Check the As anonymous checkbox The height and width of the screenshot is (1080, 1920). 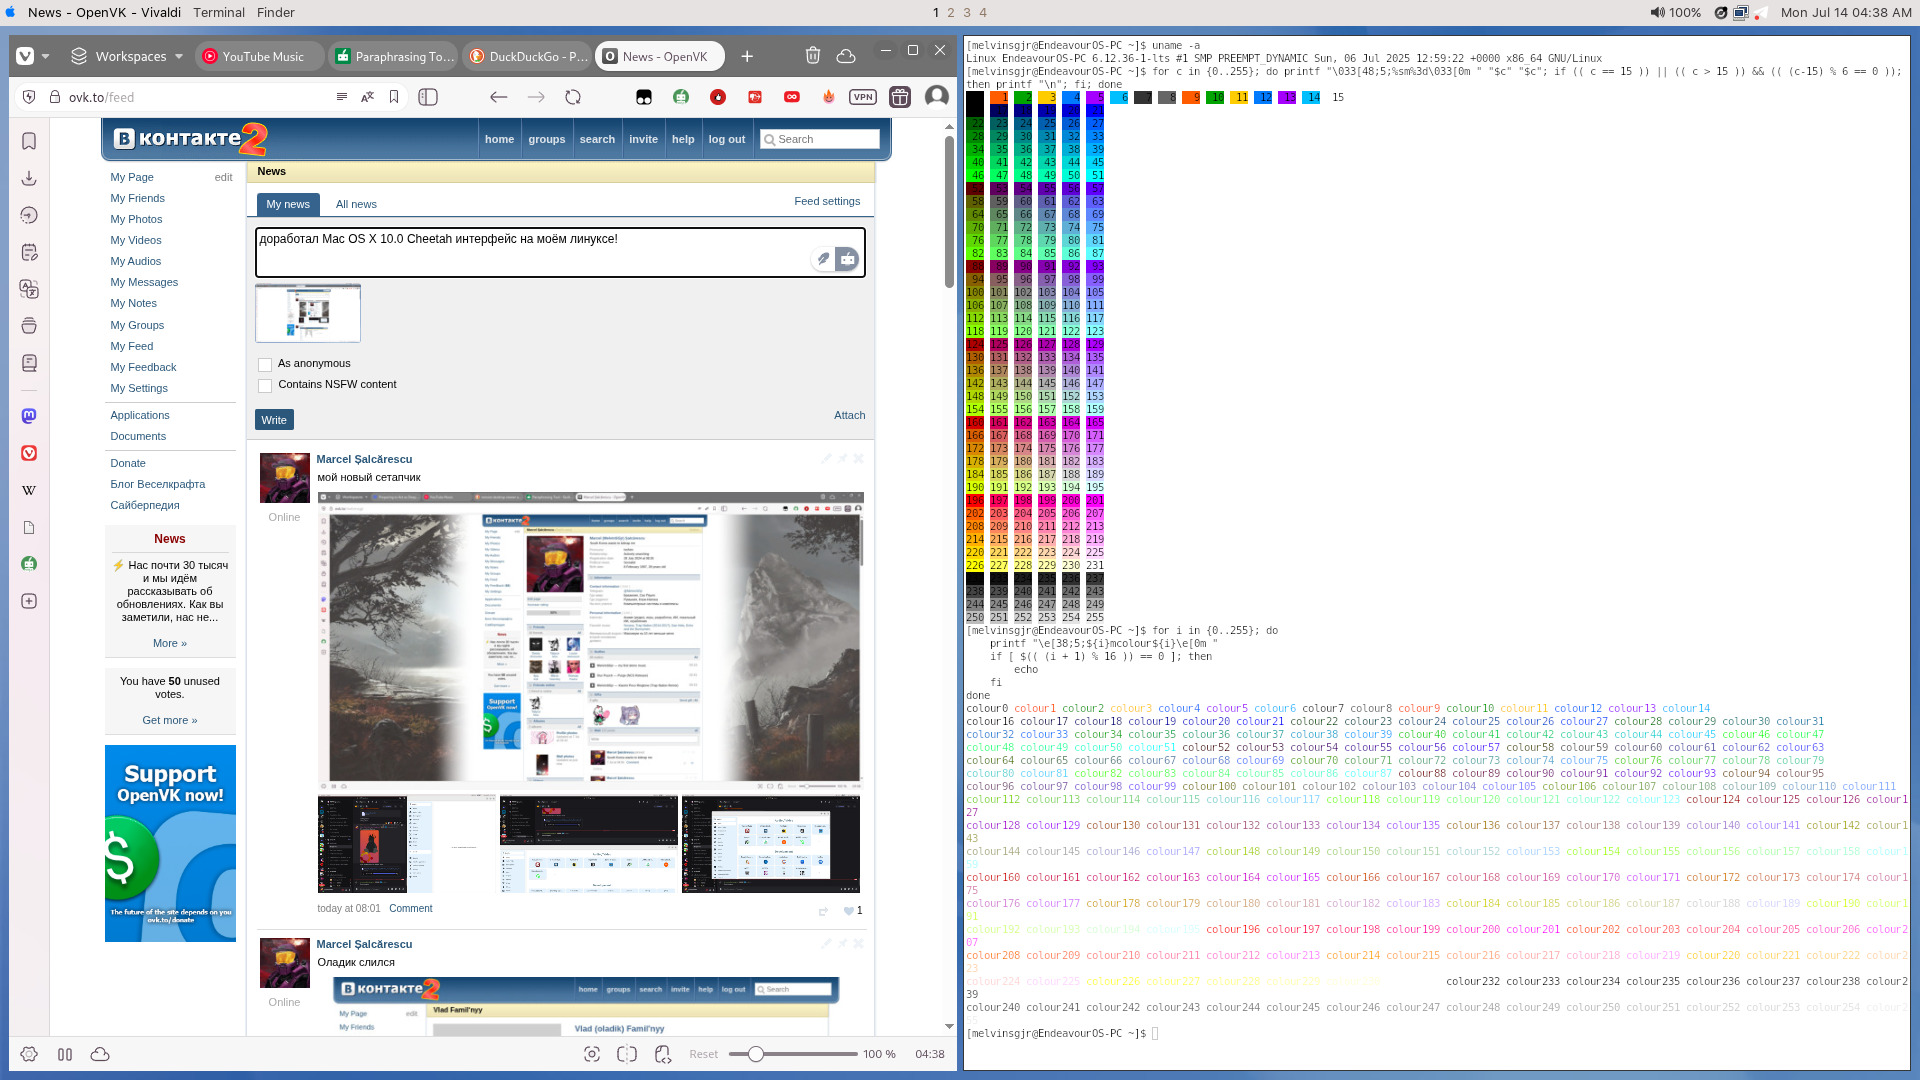pyautogui.click(x=265, y=364)
